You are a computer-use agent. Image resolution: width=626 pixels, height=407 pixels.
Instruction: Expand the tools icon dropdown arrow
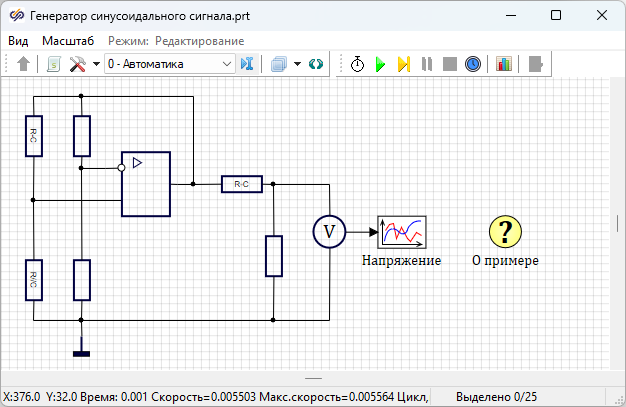(95, 64)
